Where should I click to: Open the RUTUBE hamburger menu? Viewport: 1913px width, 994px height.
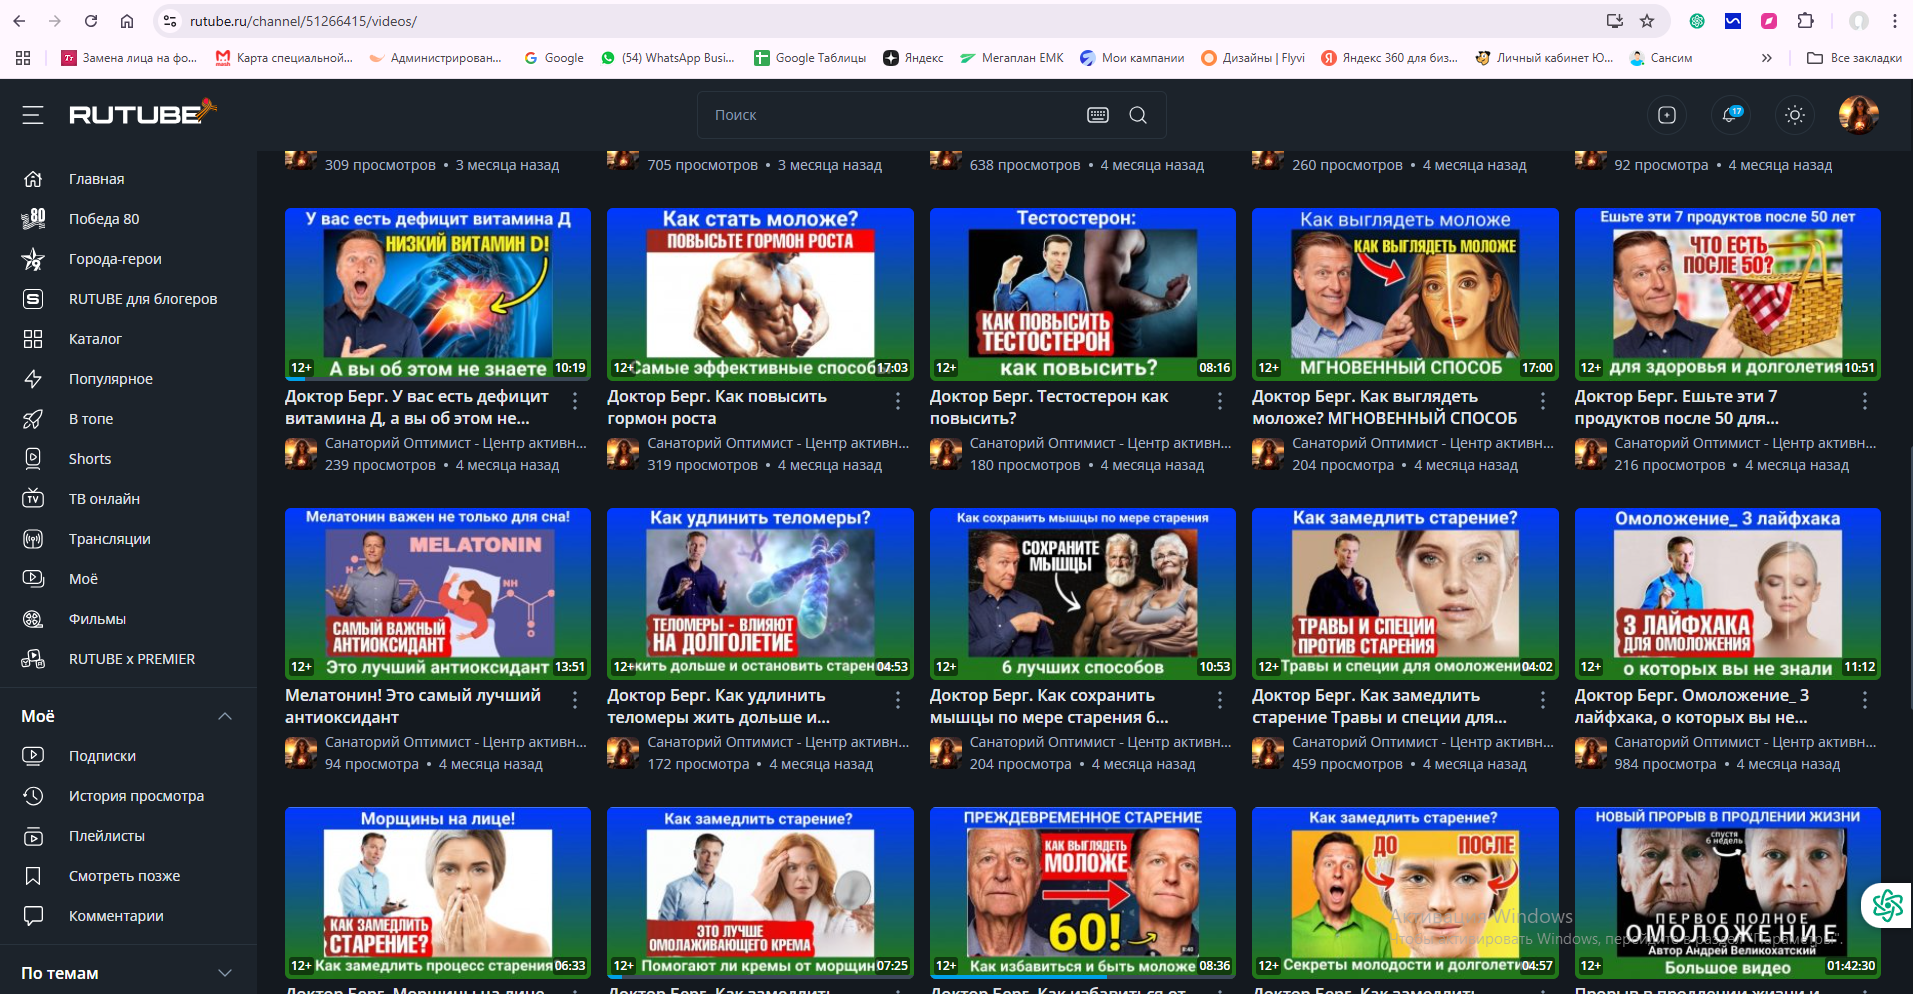click(x=33, y=115)
